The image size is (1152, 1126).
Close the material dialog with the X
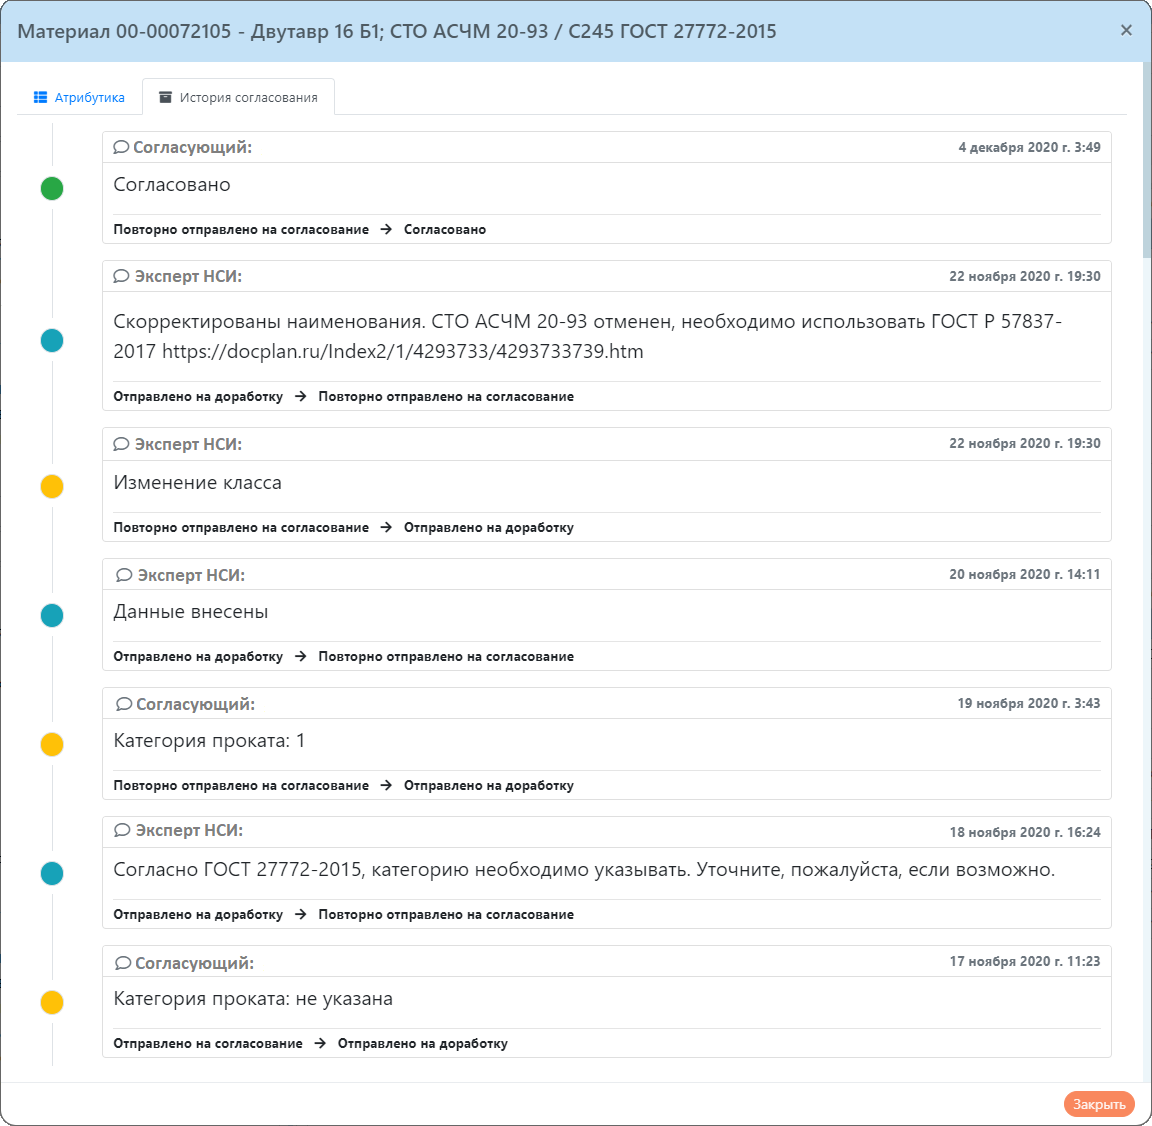pyautogui.click(x=1126, y=30)
